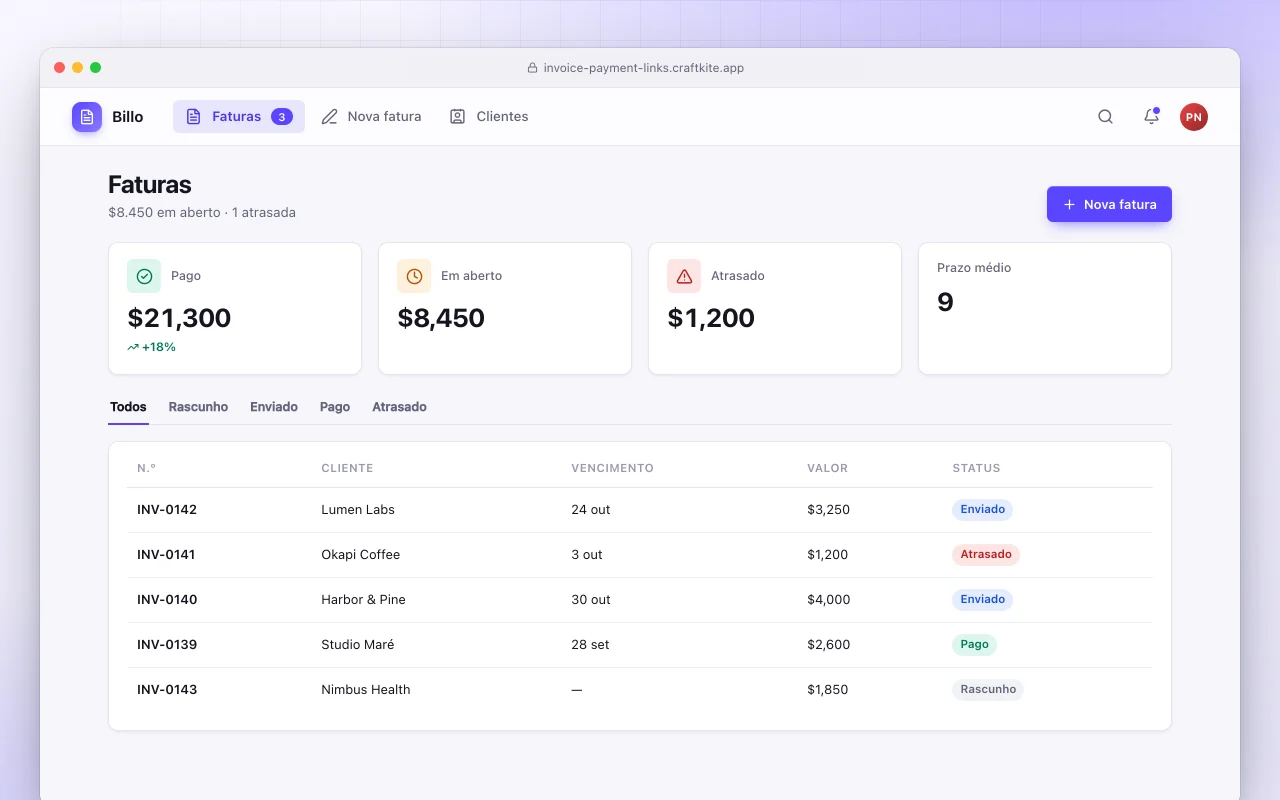Image resolution: width=1280 pixels, height=800 pixels.
Task: Click the lock icon in the address bar
Action: pyautogui.click(x=532, y=68)
